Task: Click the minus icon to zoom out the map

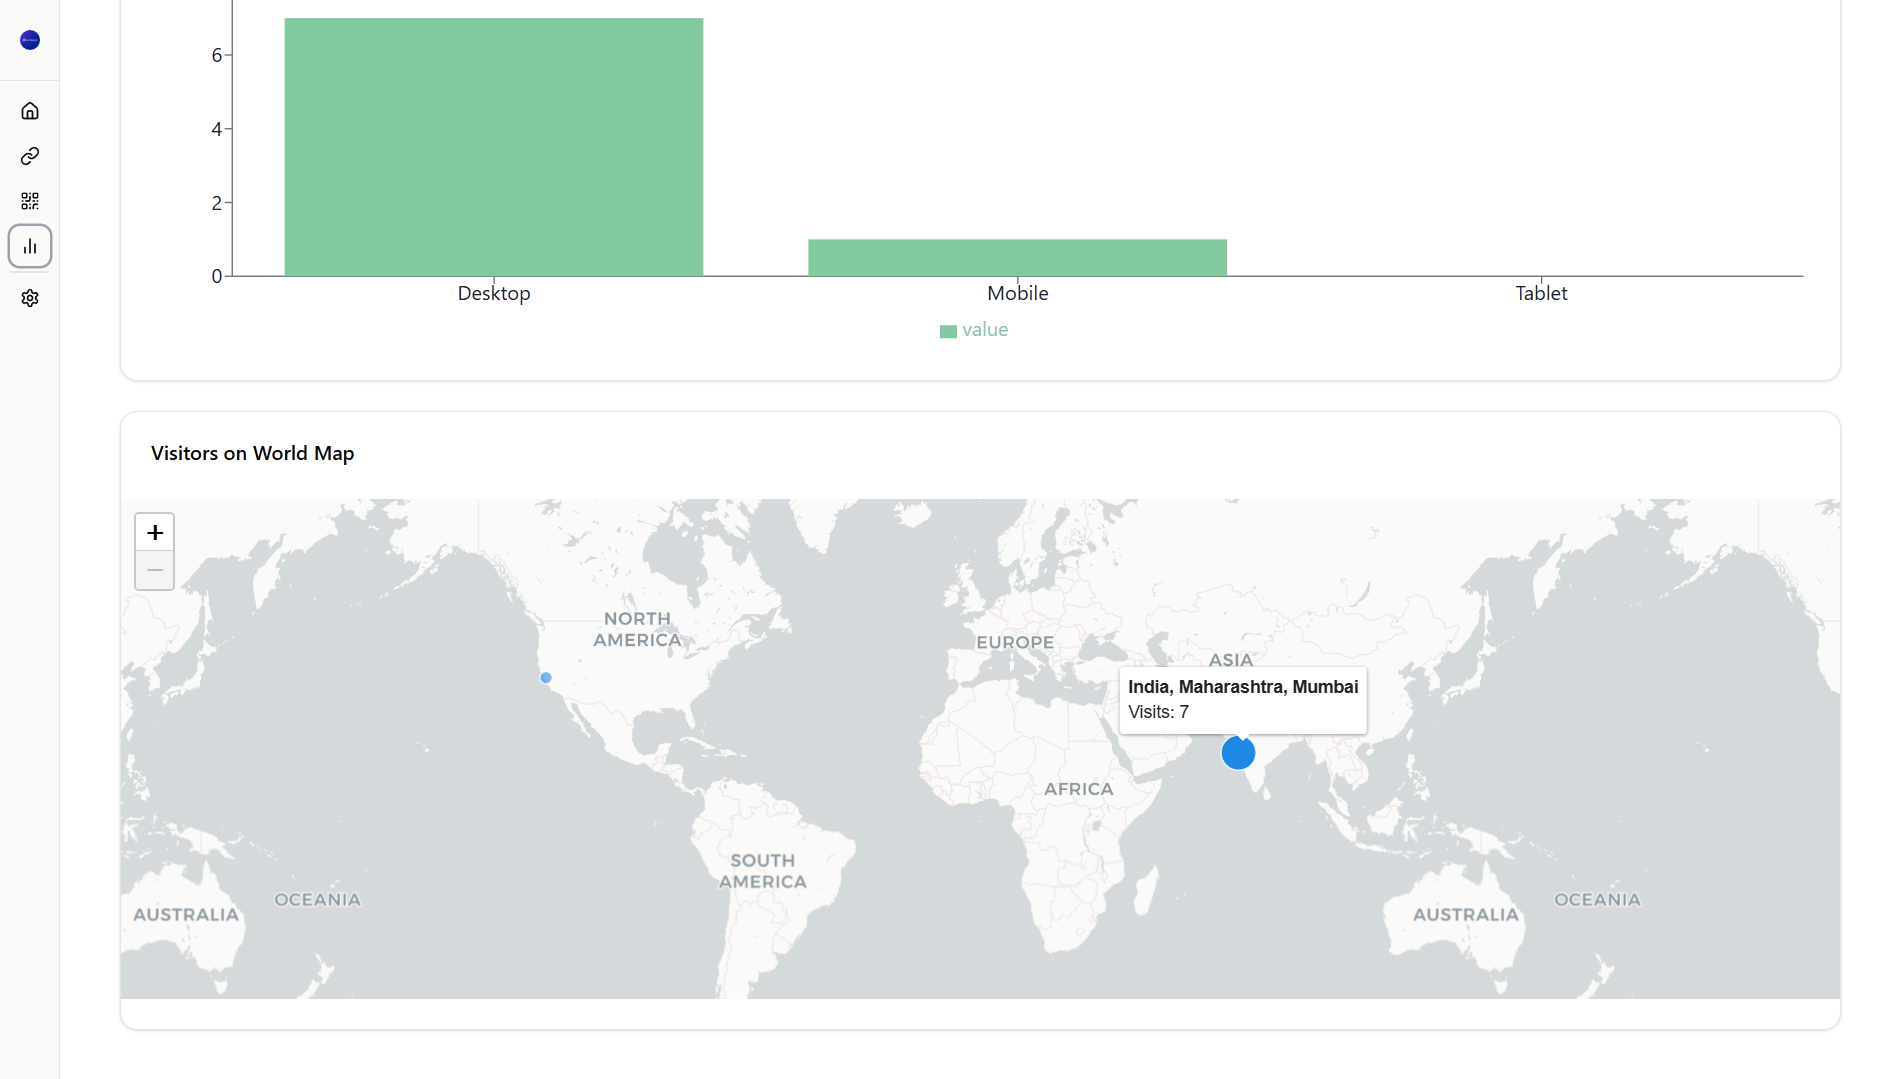Action: point(154,570)
